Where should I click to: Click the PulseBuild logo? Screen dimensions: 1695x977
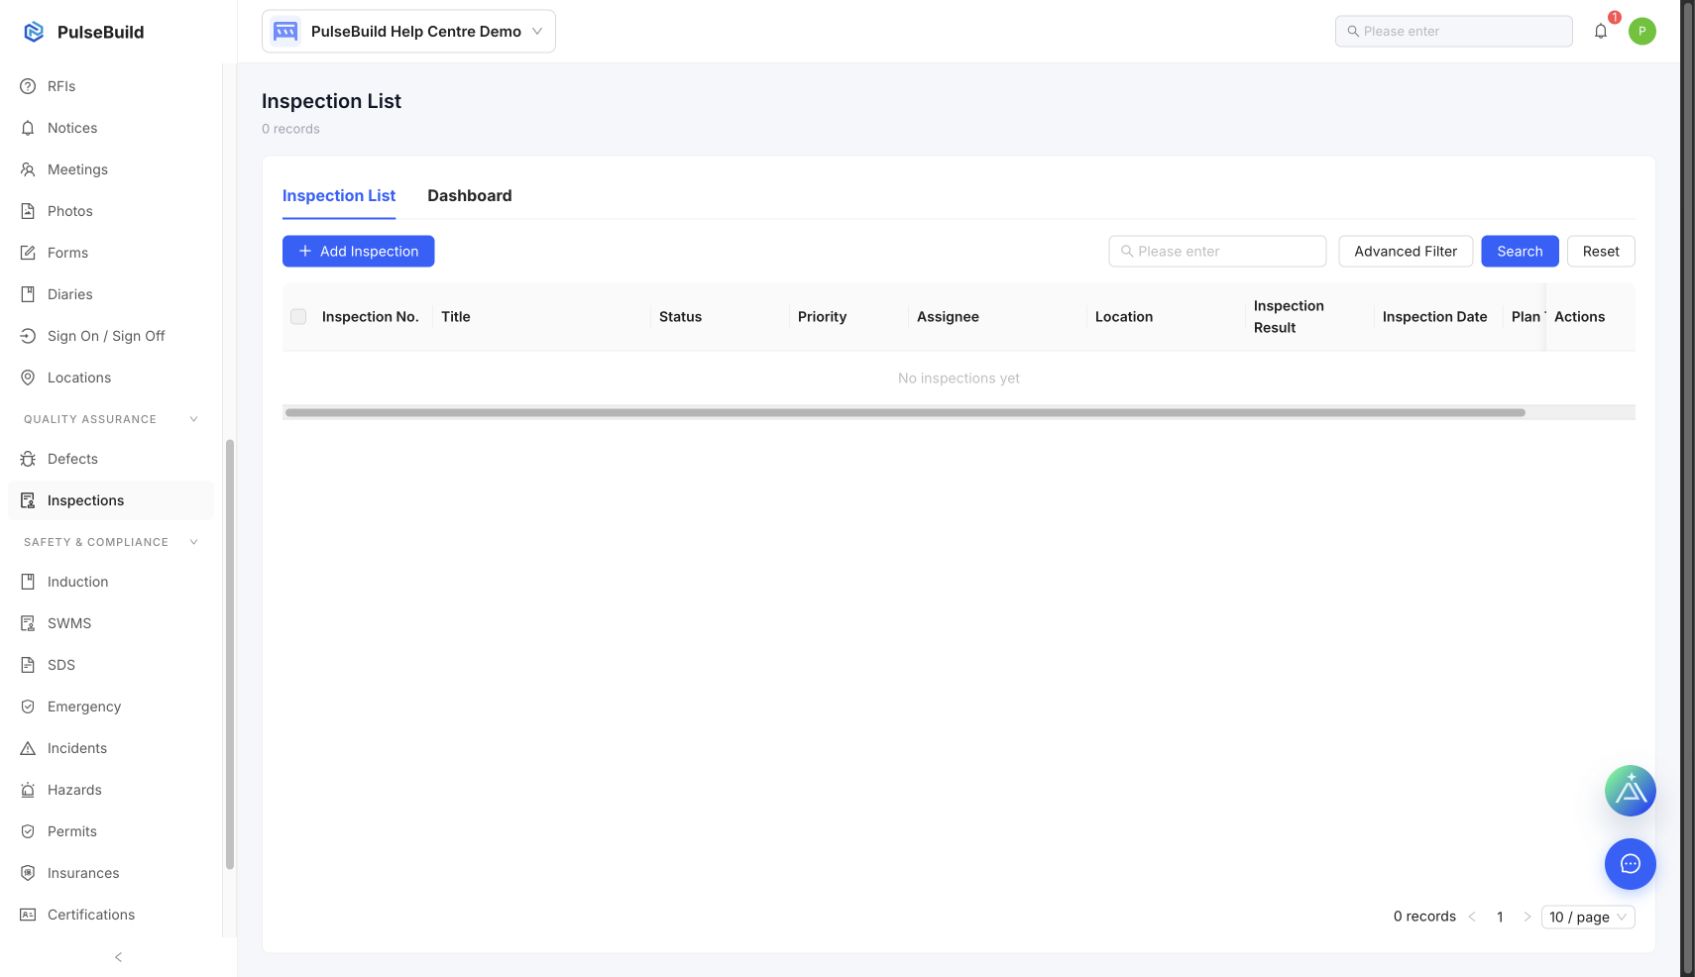tap(34, 32)
